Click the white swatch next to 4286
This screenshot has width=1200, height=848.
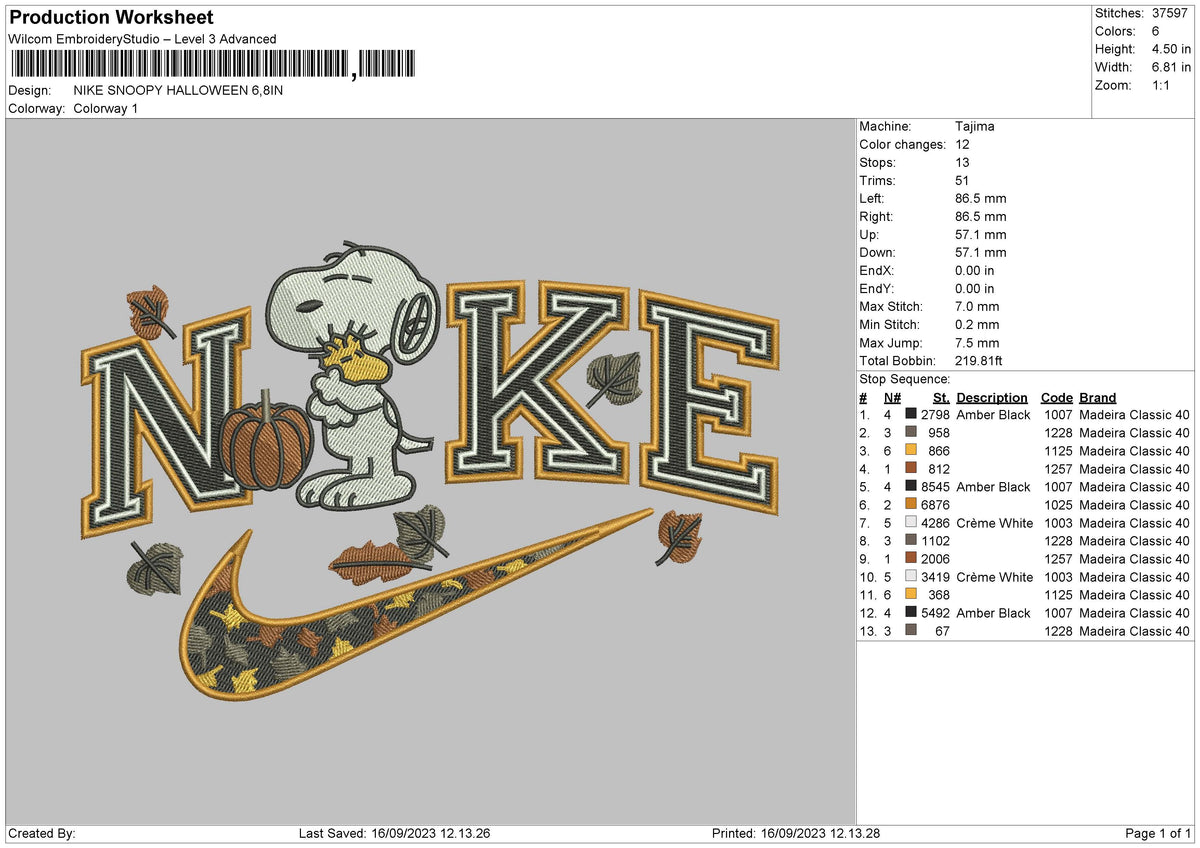(911, 522)
